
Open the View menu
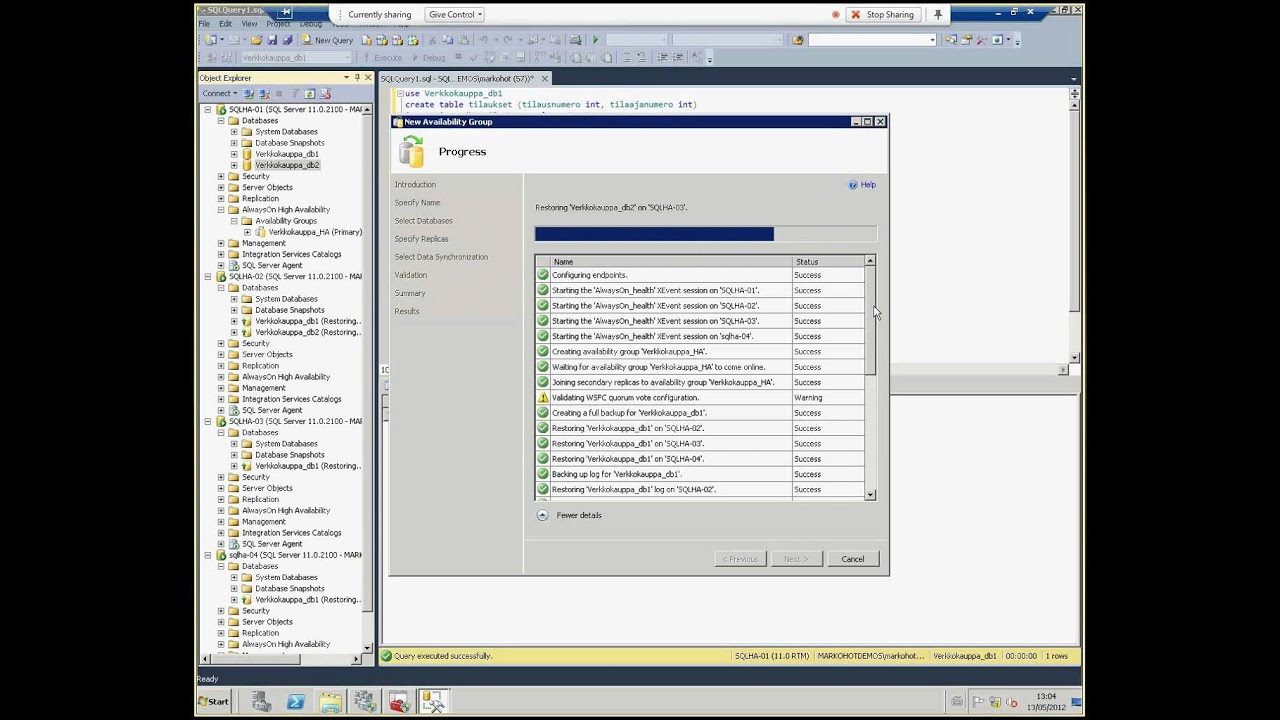point(249,24)
